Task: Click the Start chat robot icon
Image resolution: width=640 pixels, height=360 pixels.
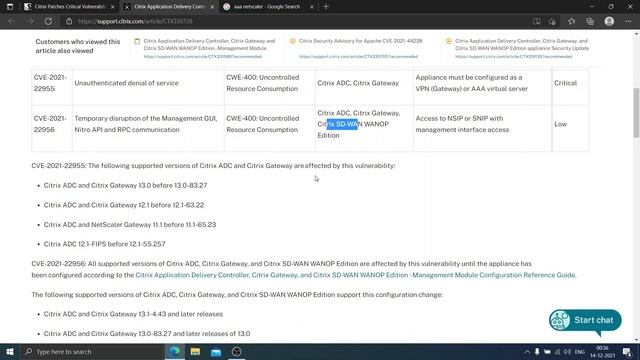Action: pyautogui.click(x=560, y=320)
